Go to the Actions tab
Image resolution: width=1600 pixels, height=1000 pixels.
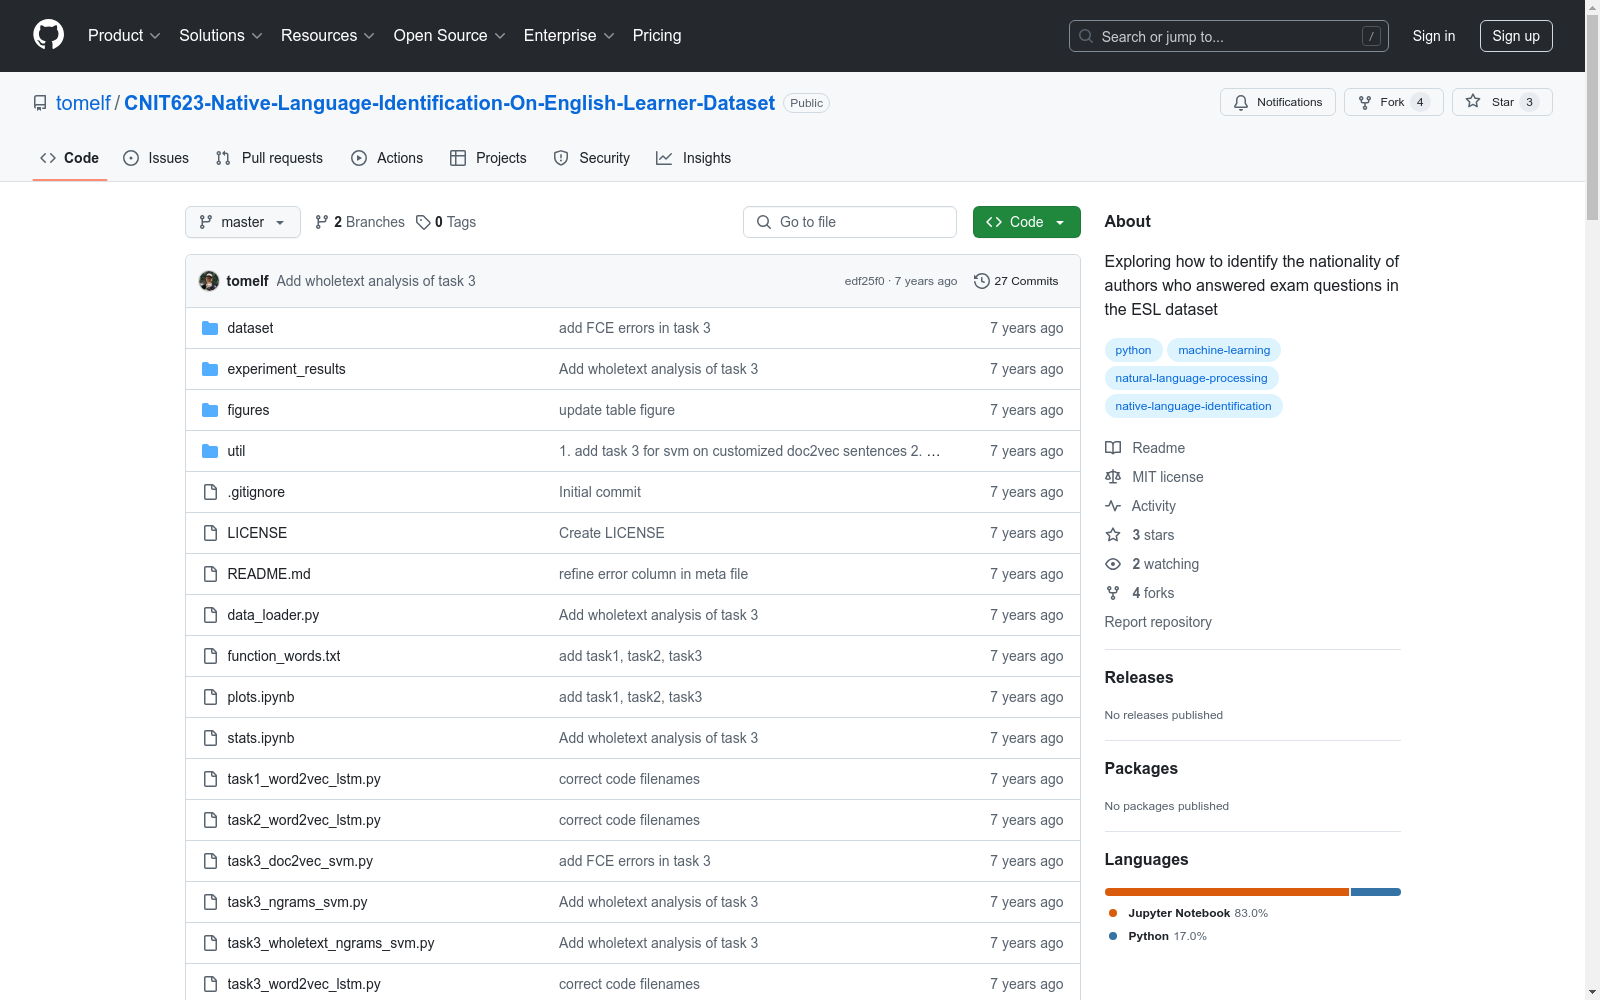point(387,158)
